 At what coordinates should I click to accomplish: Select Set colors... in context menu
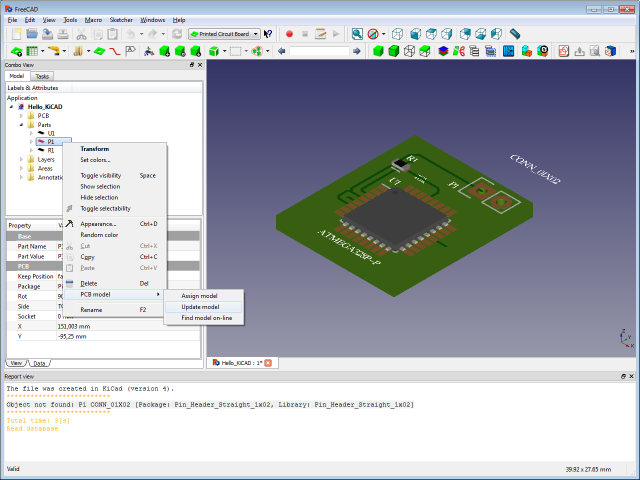pos(115,160)
